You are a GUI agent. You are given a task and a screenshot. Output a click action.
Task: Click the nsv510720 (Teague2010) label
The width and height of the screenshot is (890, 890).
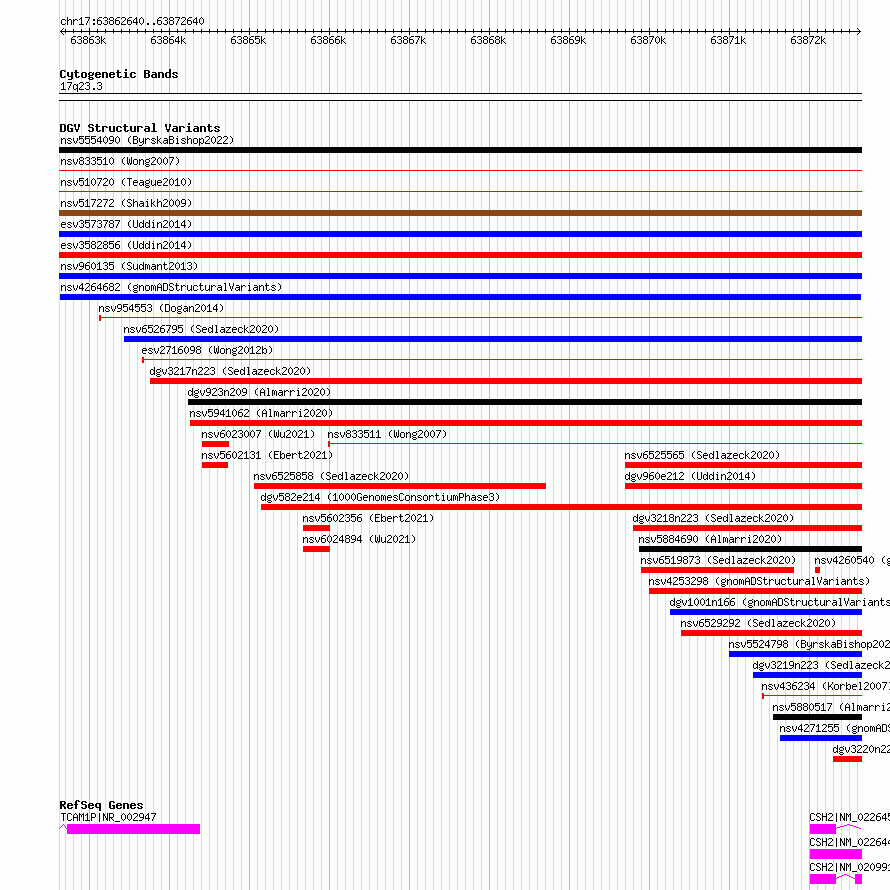tap(126, 182)
